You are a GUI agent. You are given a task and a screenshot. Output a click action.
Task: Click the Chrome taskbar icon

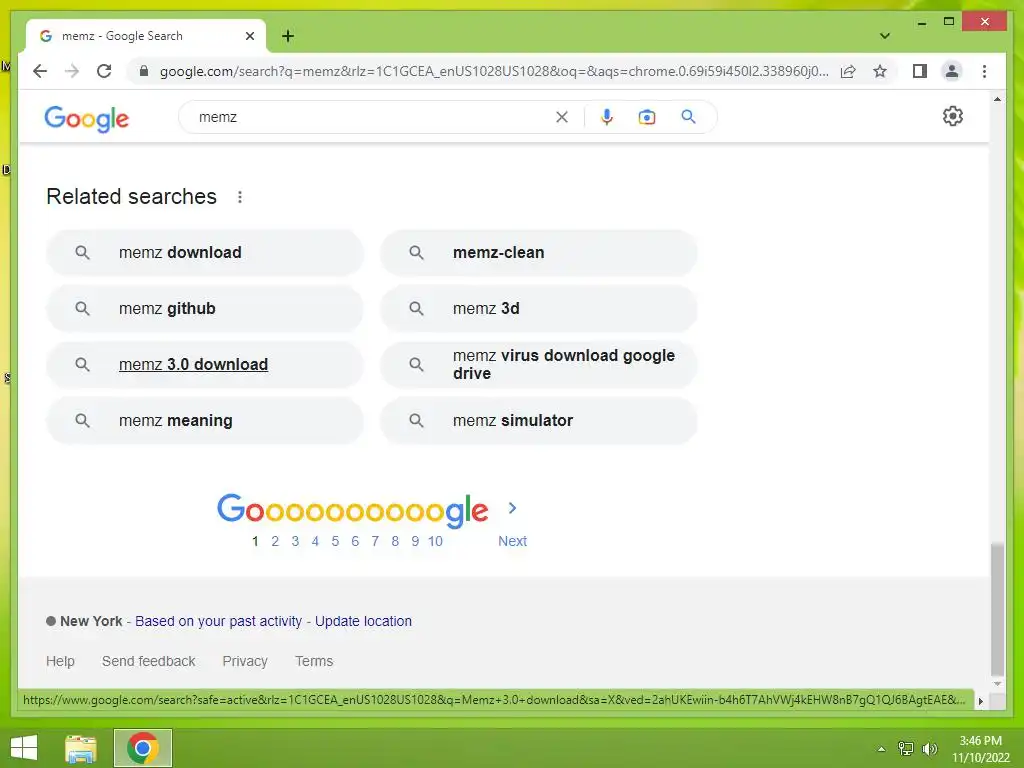pyautogui.click(x=142, y=748)
